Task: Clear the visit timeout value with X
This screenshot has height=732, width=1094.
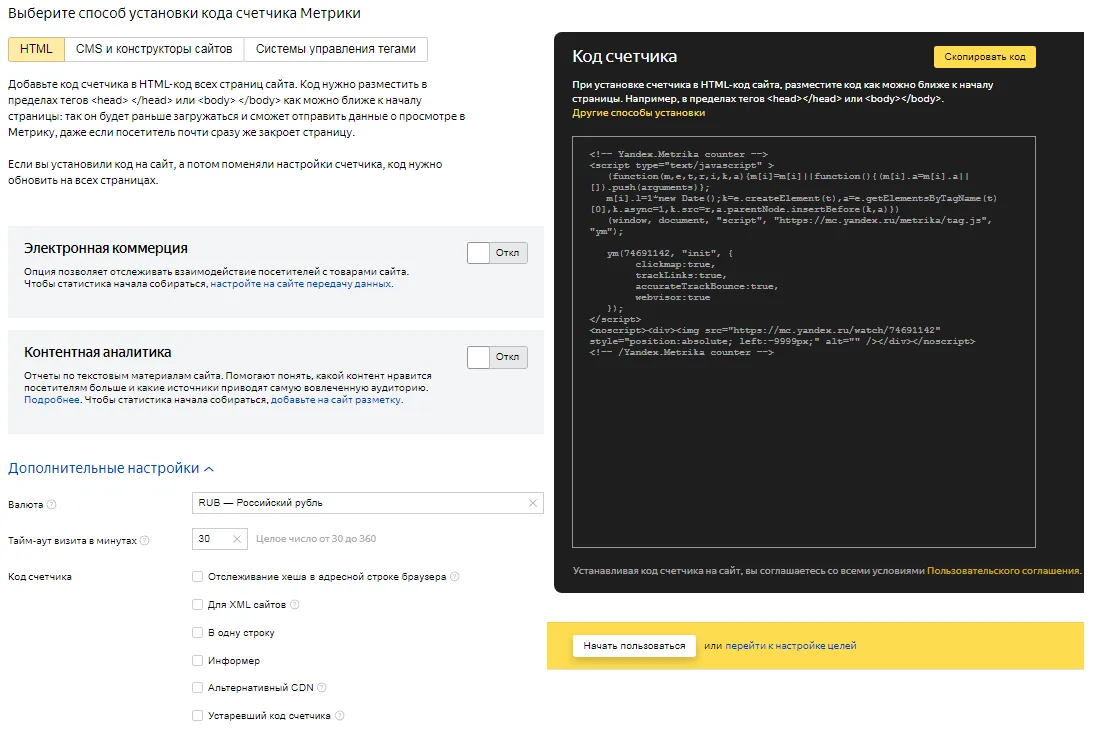Action: pos(237,539)
